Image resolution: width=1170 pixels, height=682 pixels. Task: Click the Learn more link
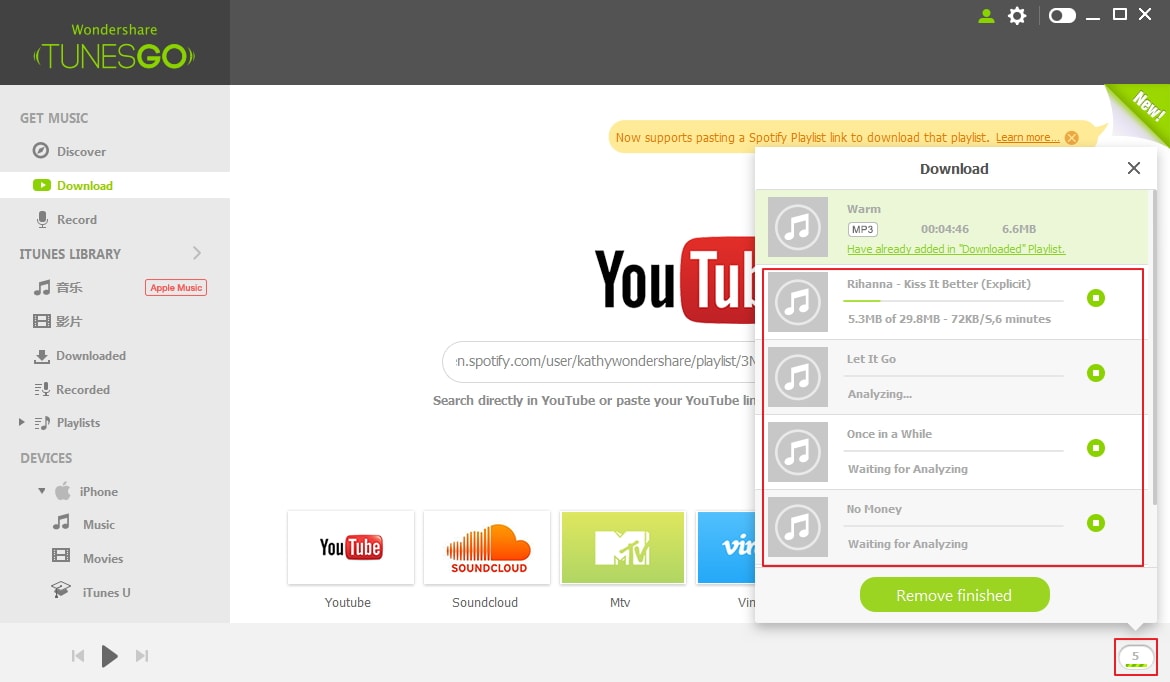coord(1027,137)
